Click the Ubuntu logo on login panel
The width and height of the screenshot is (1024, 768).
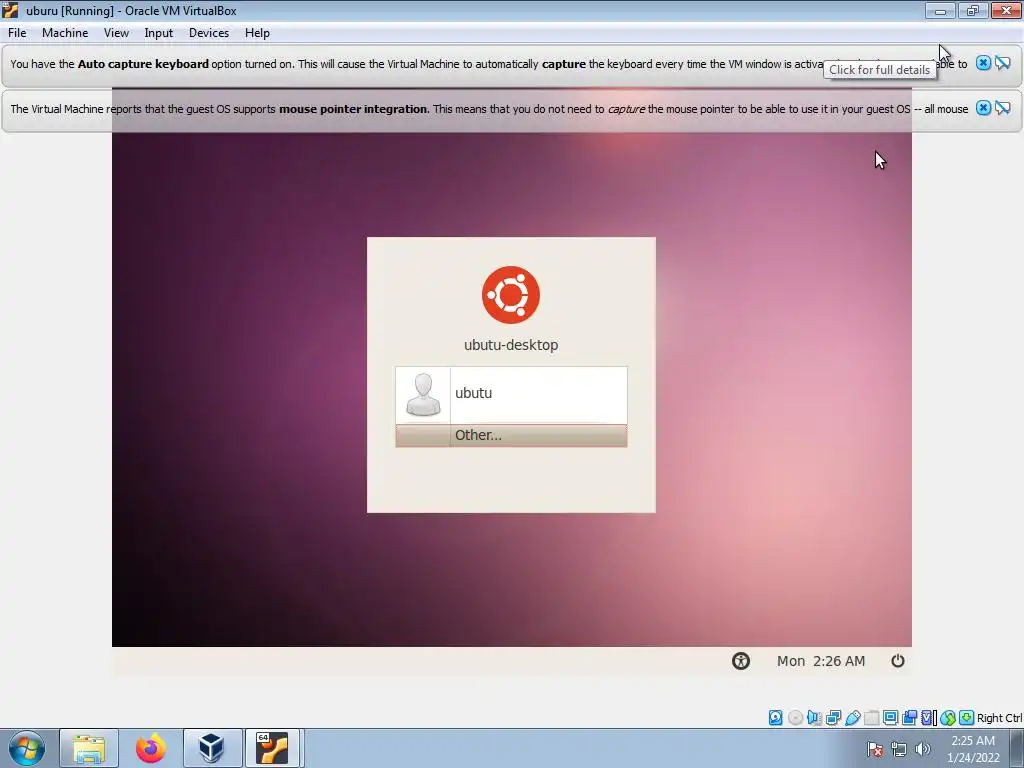511,295
